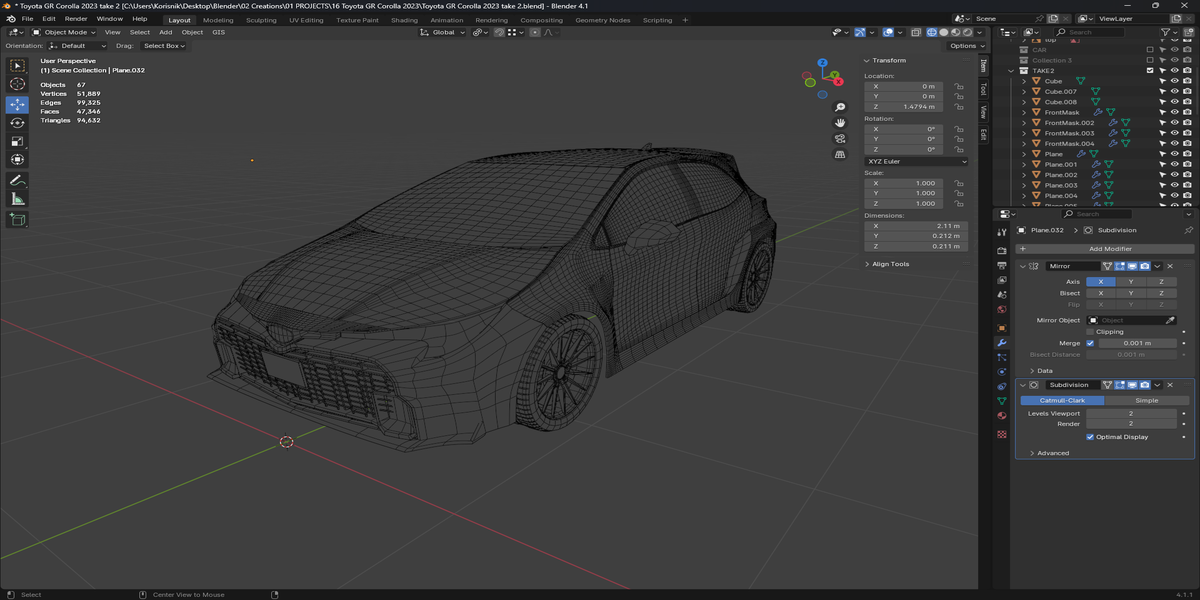Hide FrontMask in the outliner viewport
The image size is (1200, 600).
(1174, 112)
